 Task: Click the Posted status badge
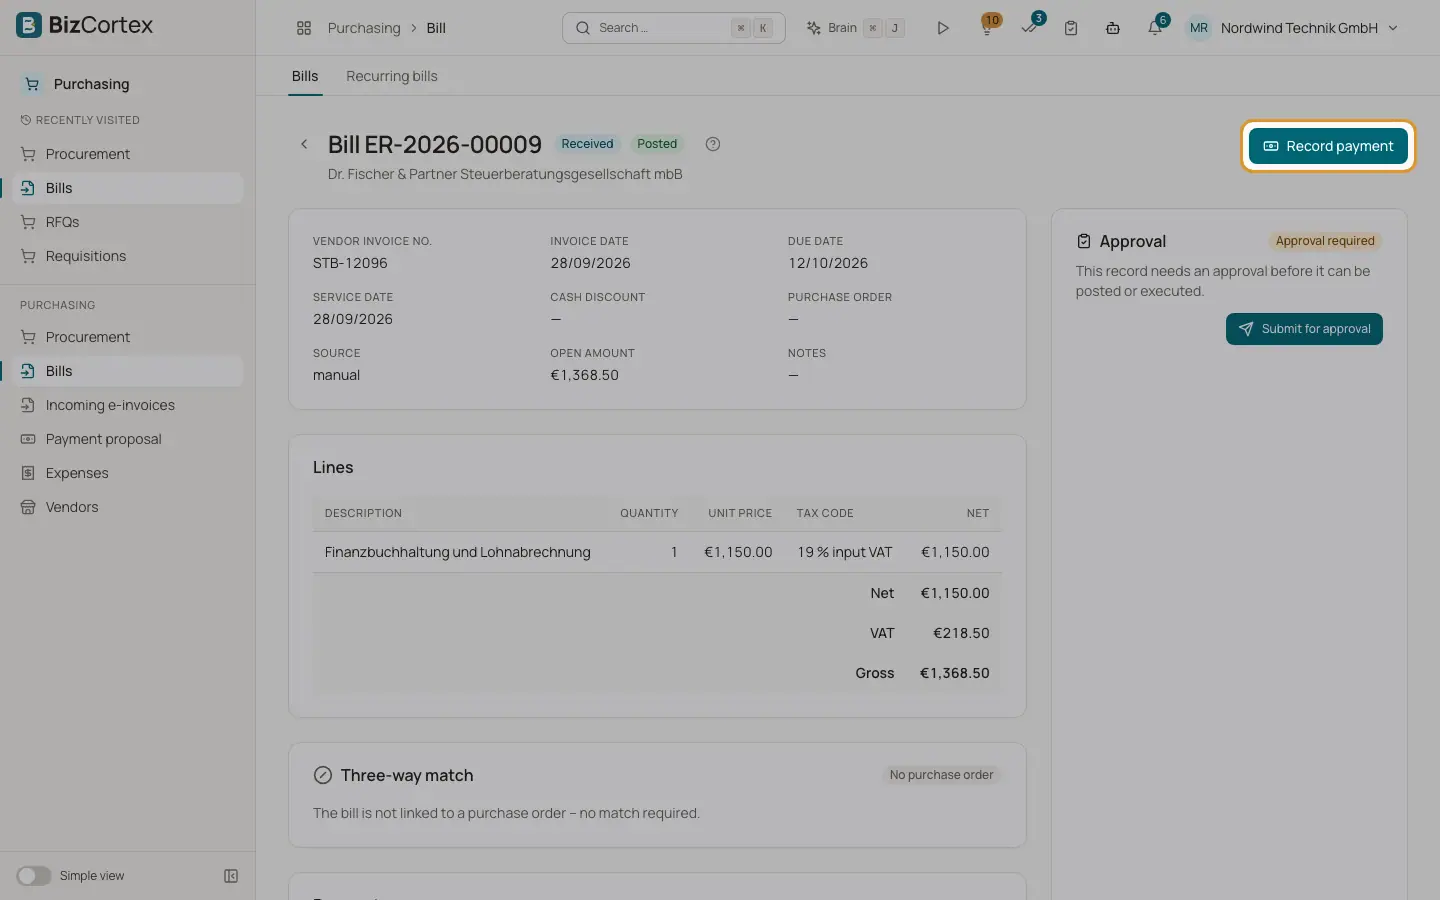tap(657, 144)
